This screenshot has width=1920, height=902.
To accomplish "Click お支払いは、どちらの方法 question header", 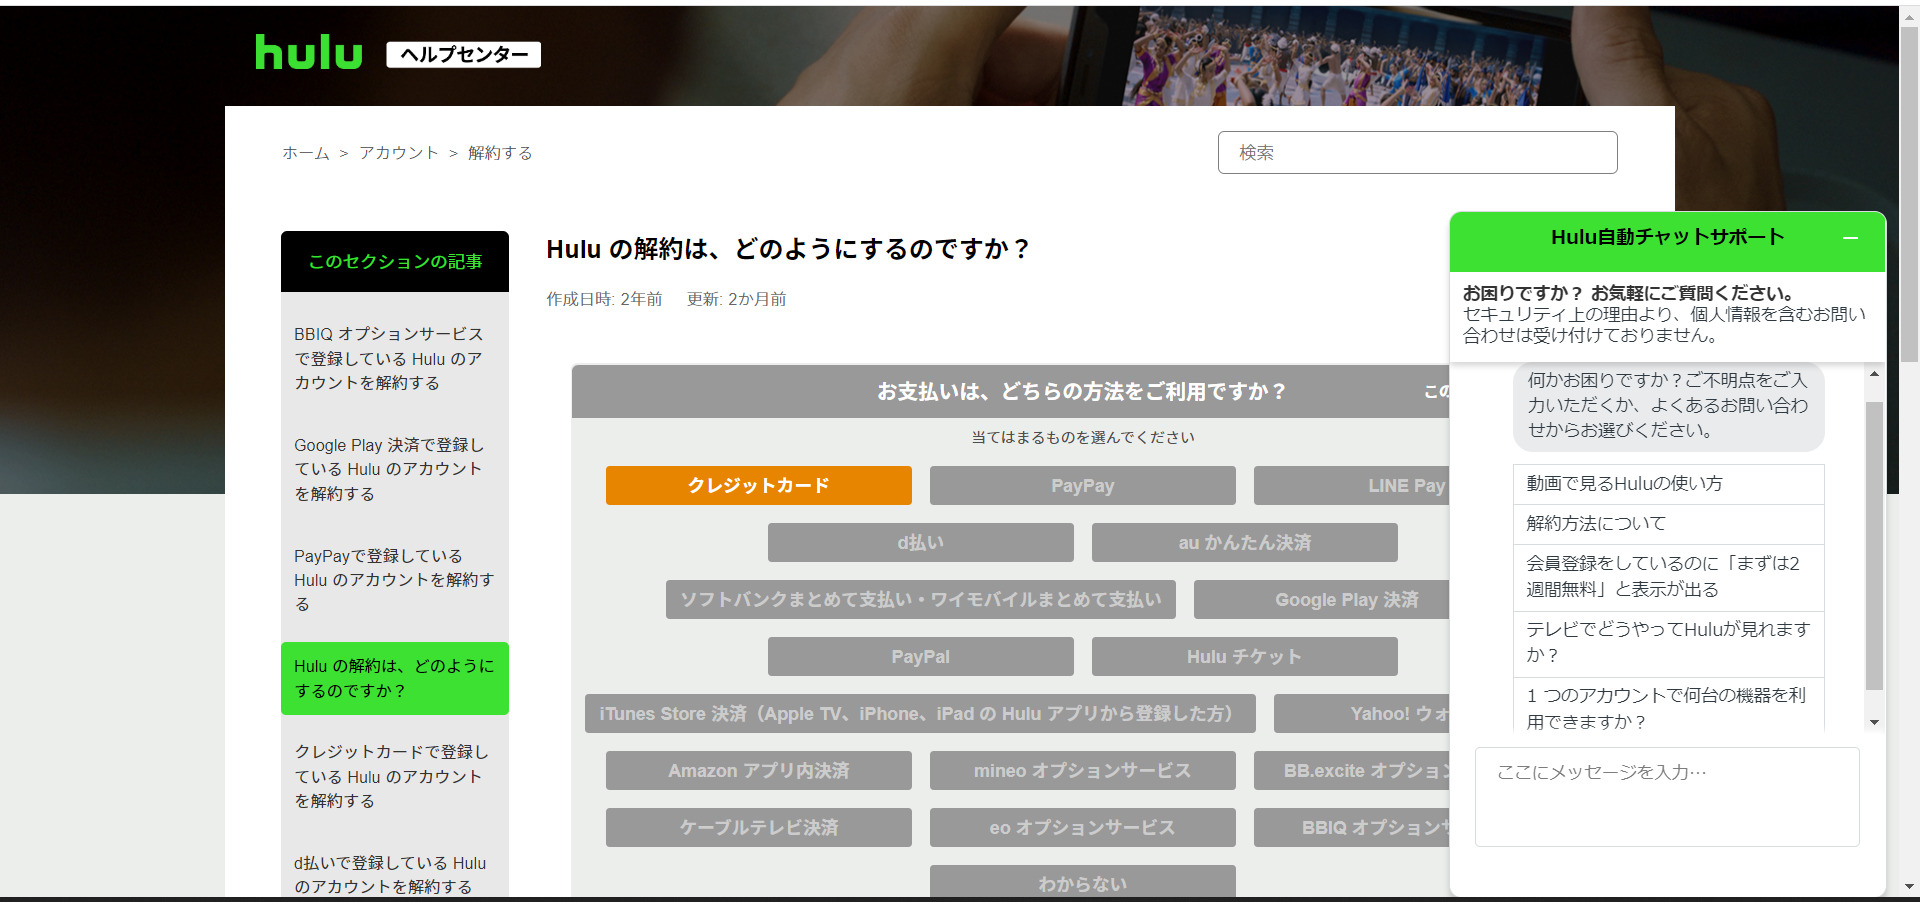I will click(x=1081, y=391).
